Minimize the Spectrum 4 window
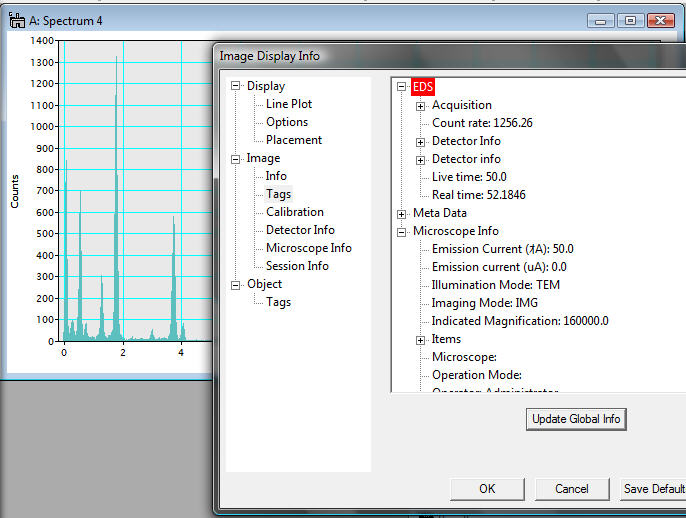Image resolution: width=686 pixels, height=518 pixels. 601,21
